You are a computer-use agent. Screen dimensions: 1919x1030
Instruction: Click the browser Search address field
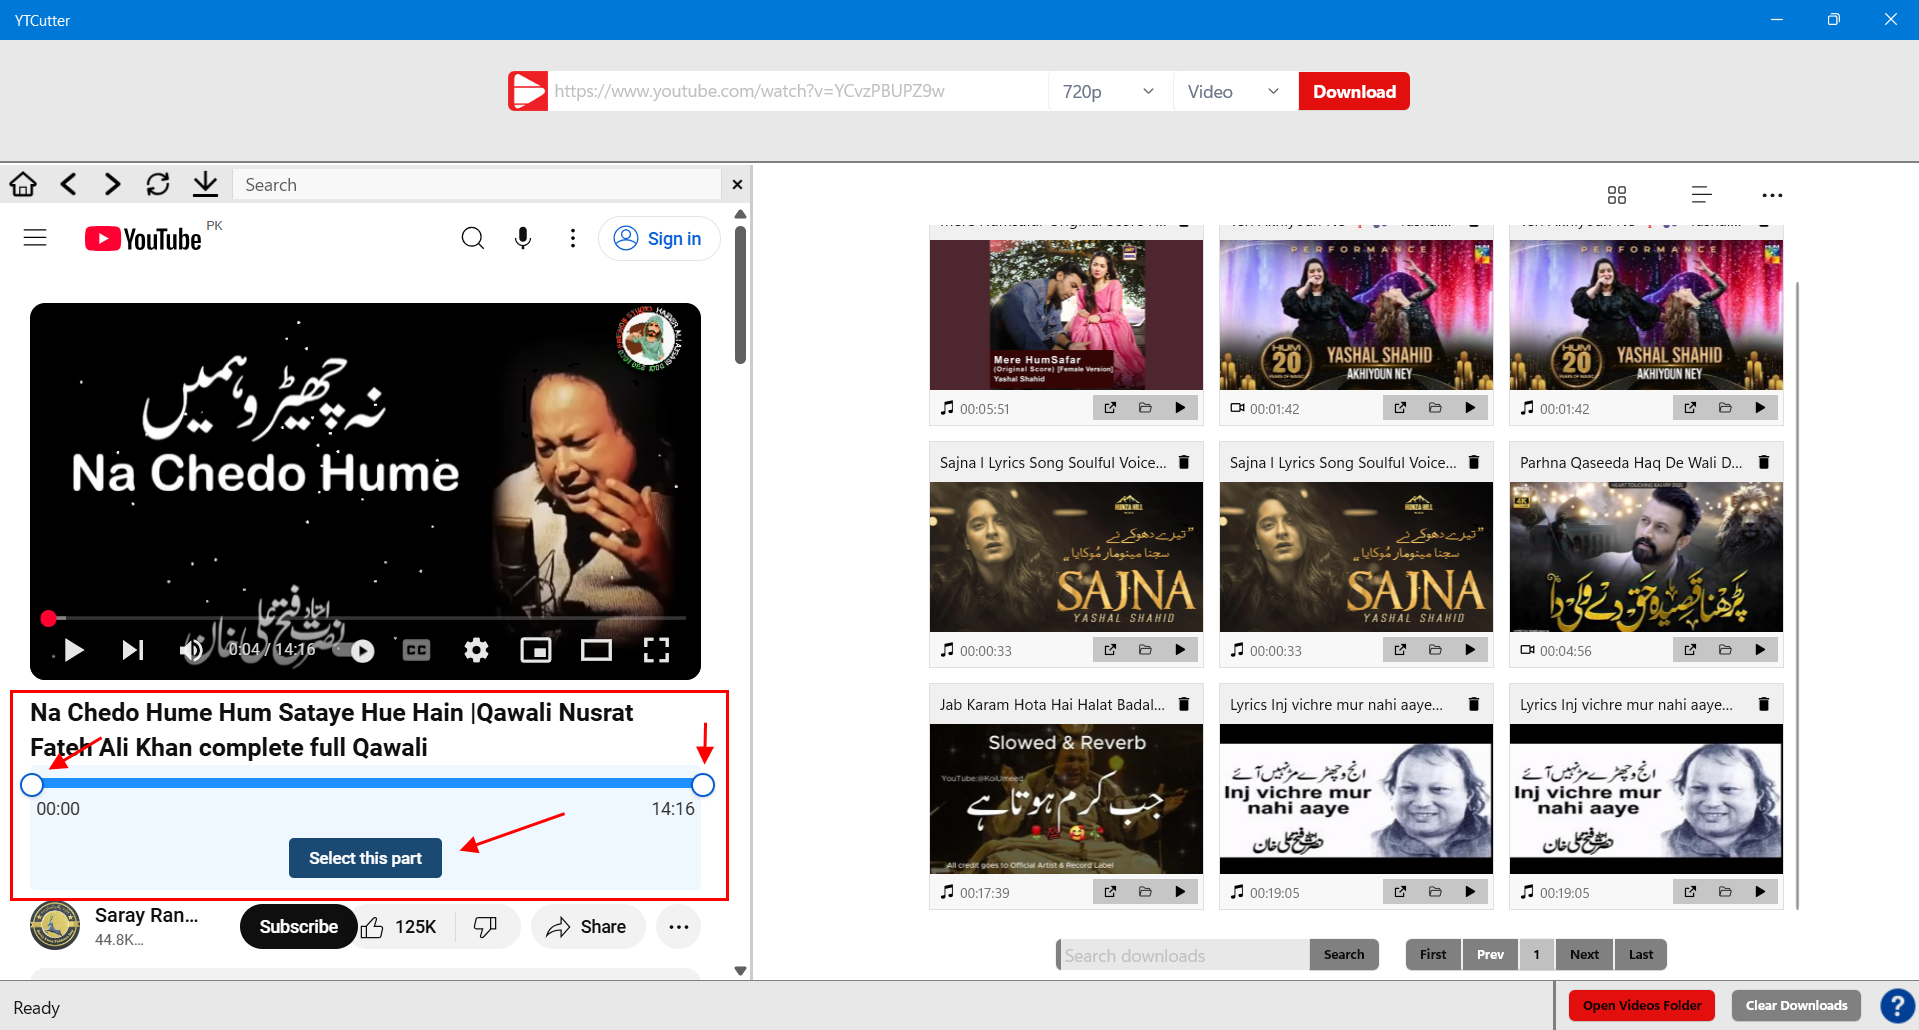(477, 184)
